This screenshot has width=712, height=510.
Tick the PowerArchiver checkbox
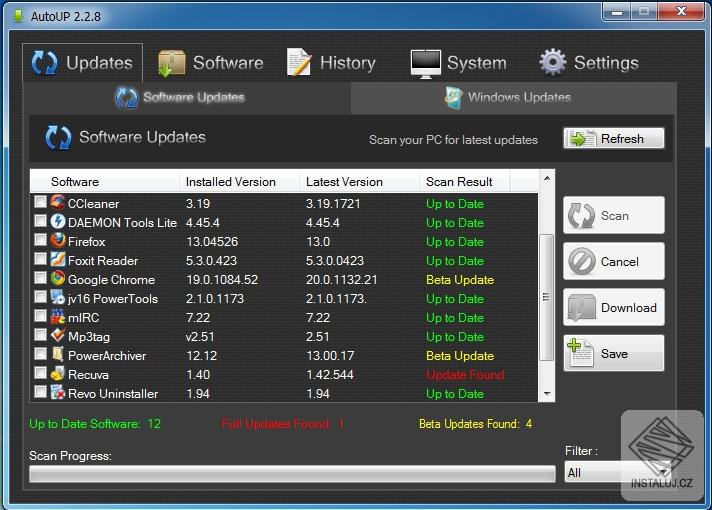coord(40,354)
